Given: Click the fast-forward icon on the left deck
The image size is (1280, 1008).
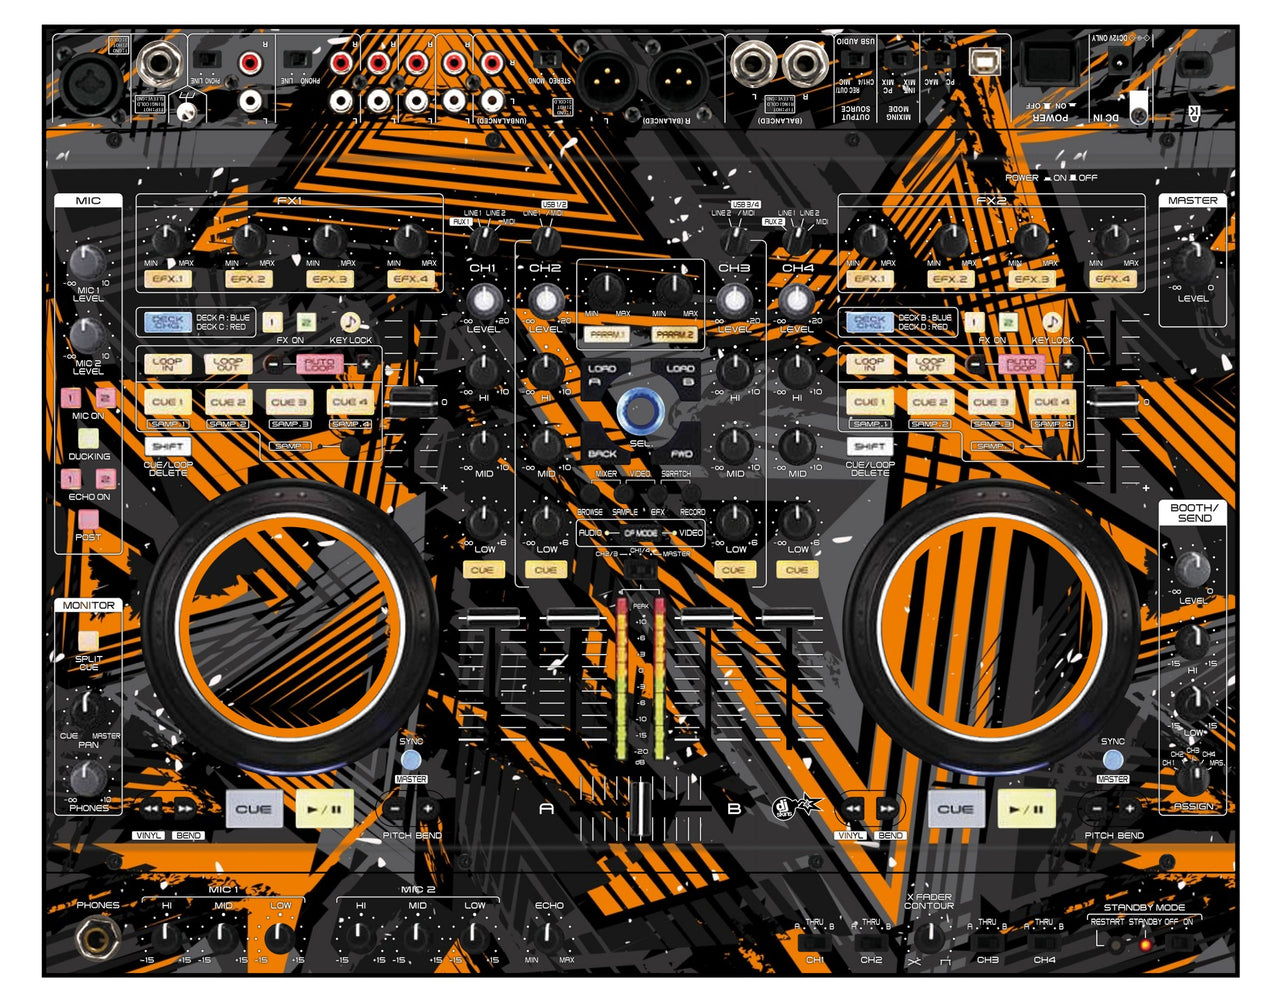Looking at the screenshot, I should pos(184,808).
